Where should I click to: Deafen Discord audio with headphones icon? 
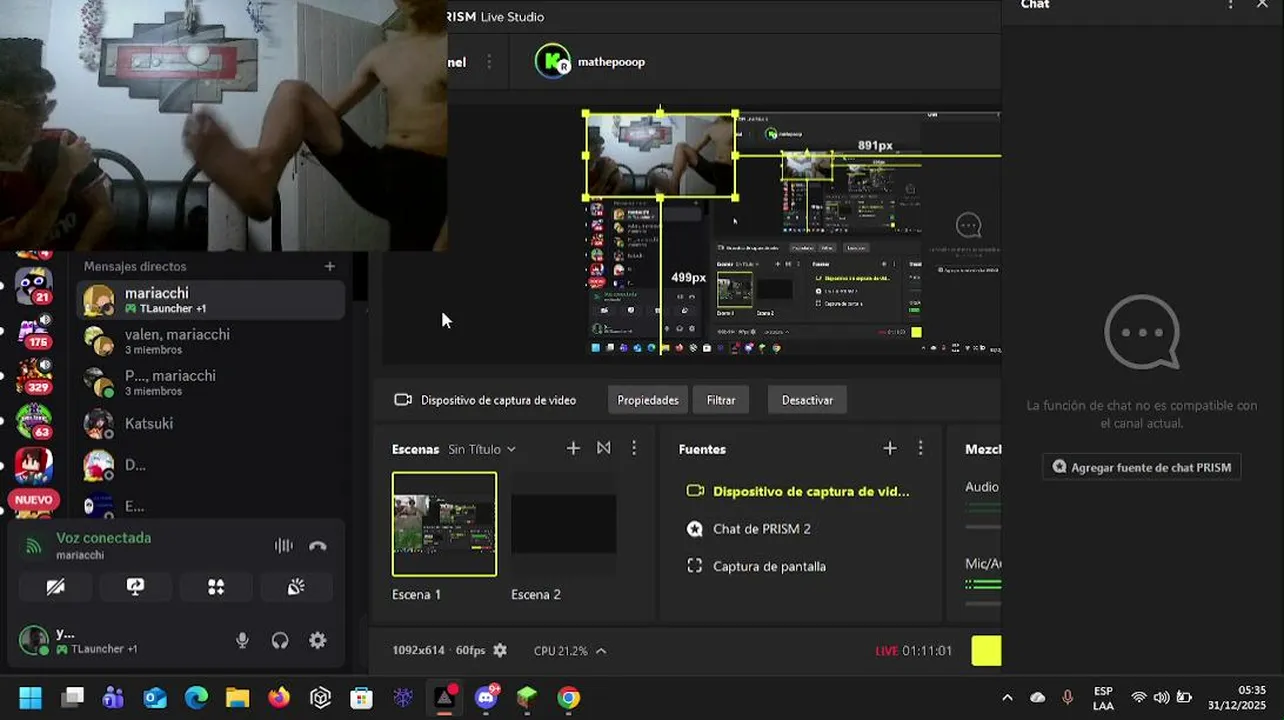tap(280, 641)
